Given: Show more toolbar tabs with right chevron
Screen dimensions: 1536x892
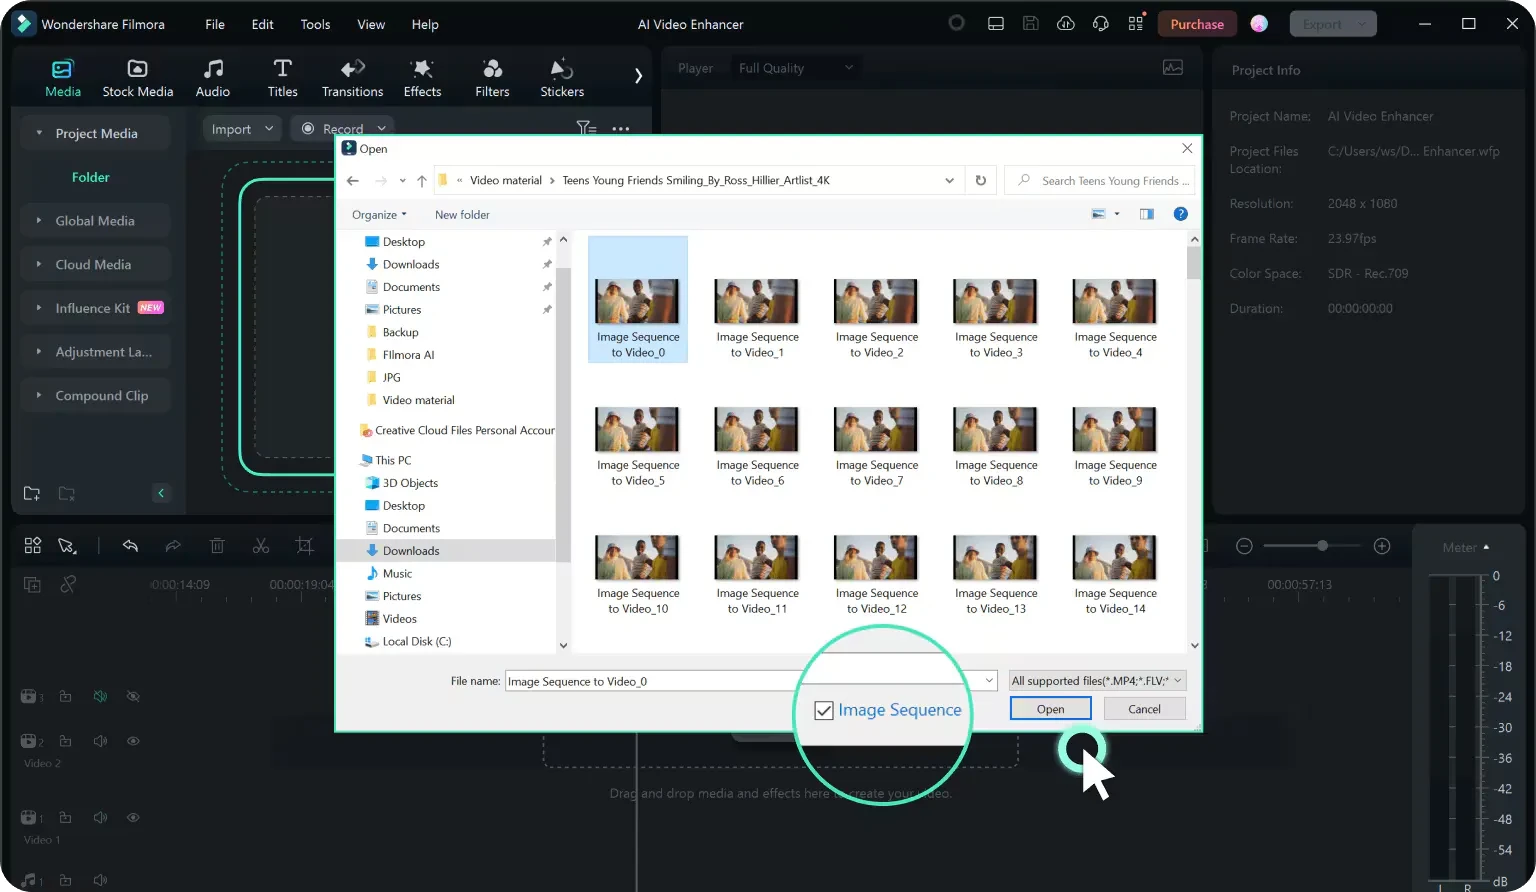Looking at the screenshot, I should (x=638, y=76).
